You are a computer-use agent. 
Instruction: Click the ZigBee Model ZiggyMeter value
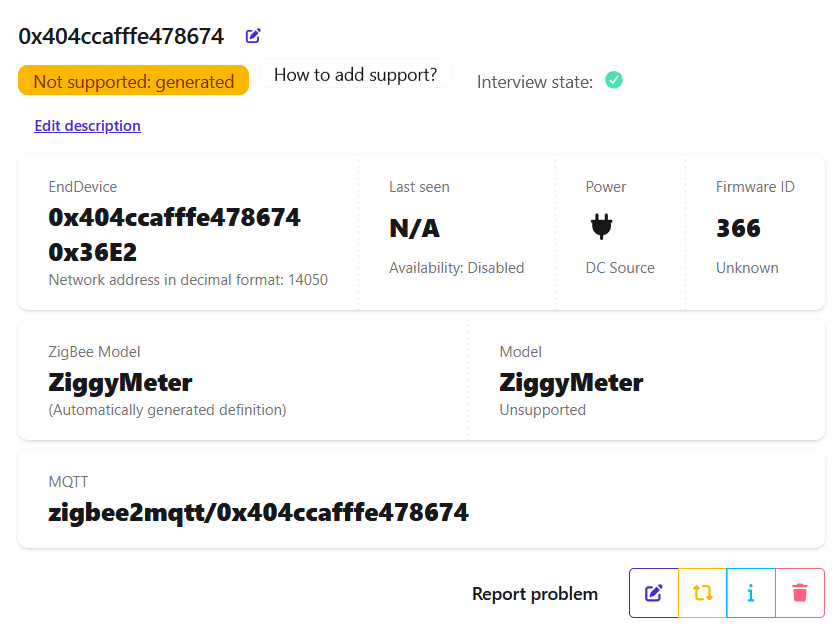120,382
